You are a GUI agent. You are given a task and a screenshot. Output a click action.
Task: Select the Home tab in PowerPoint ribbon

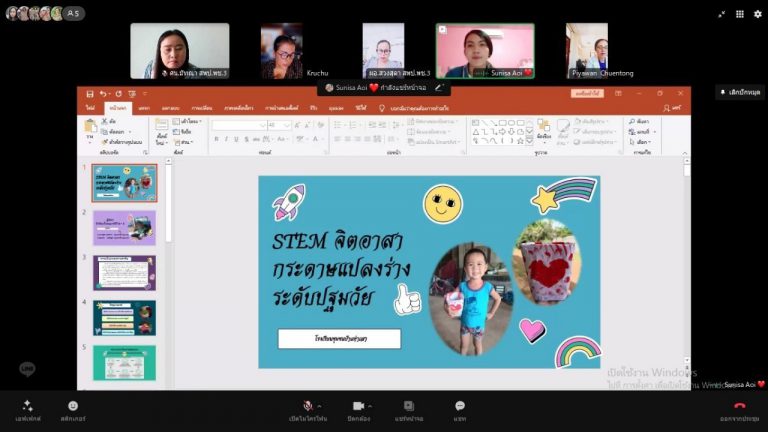coord(118,107)
